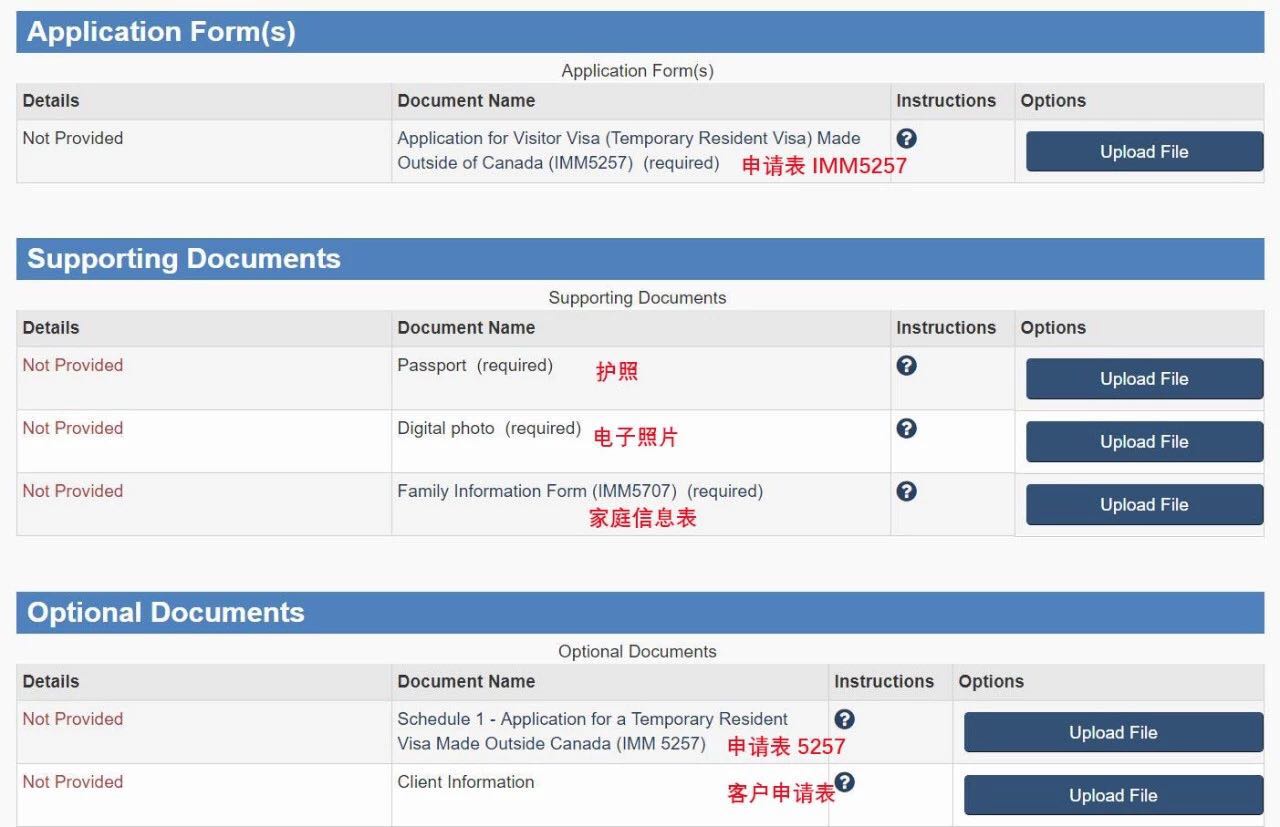Screen dimensions: 1280x827
Task: Select Upload File for Client Information
Action: pyautogui.click(x=1113, y=796)
